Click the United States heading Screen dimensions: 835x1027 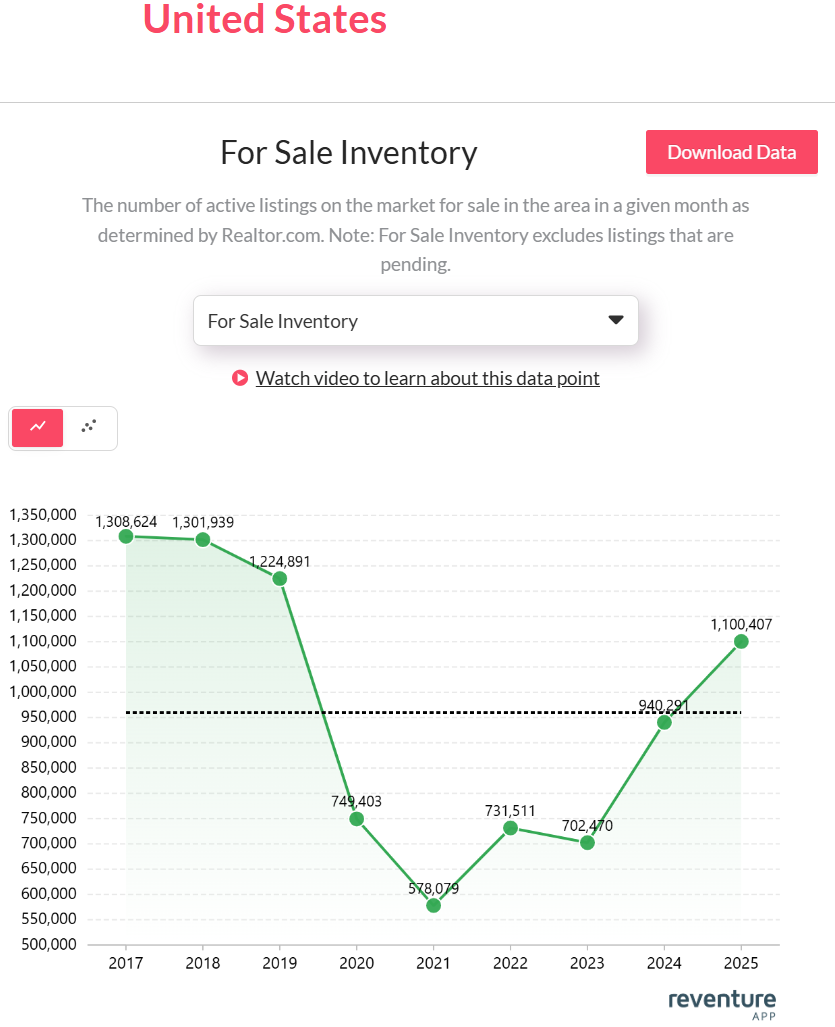tap(264, 19)
